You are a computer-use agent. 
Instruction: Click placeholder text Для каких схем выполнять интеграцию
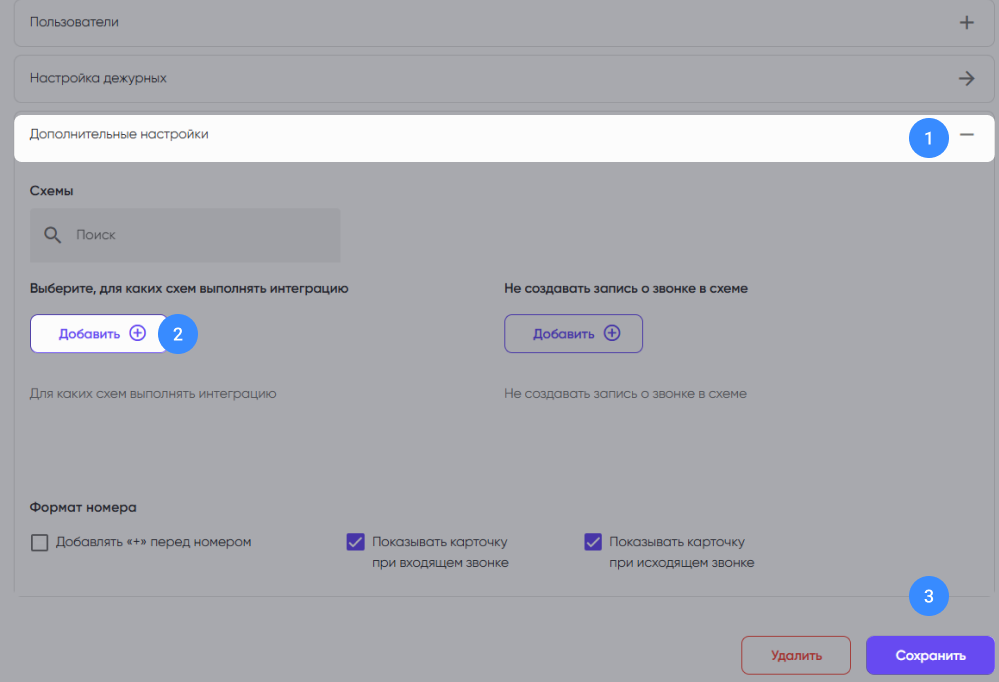(x=153, y=394)
